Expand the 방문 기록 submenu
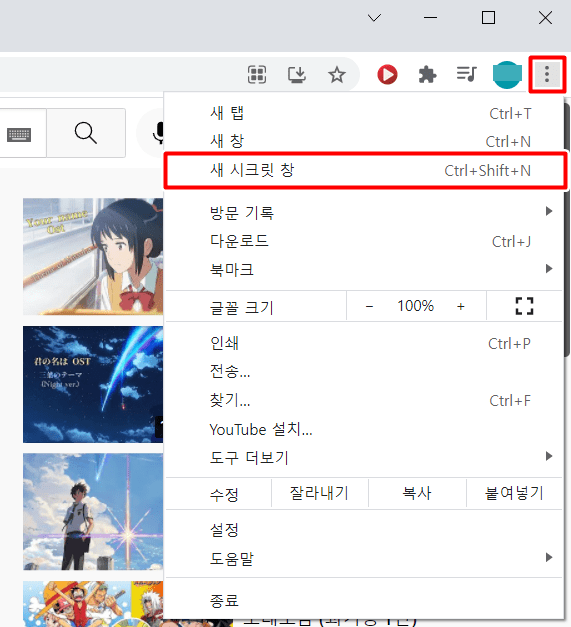The image size is (571, 627). click(364, 212)
